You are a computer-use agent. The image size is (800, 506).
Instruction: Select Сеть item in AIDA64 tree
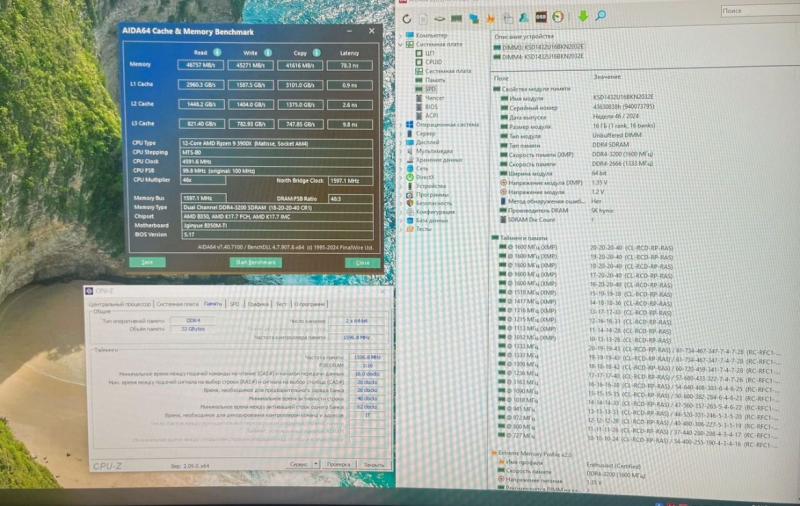[417, 168]
